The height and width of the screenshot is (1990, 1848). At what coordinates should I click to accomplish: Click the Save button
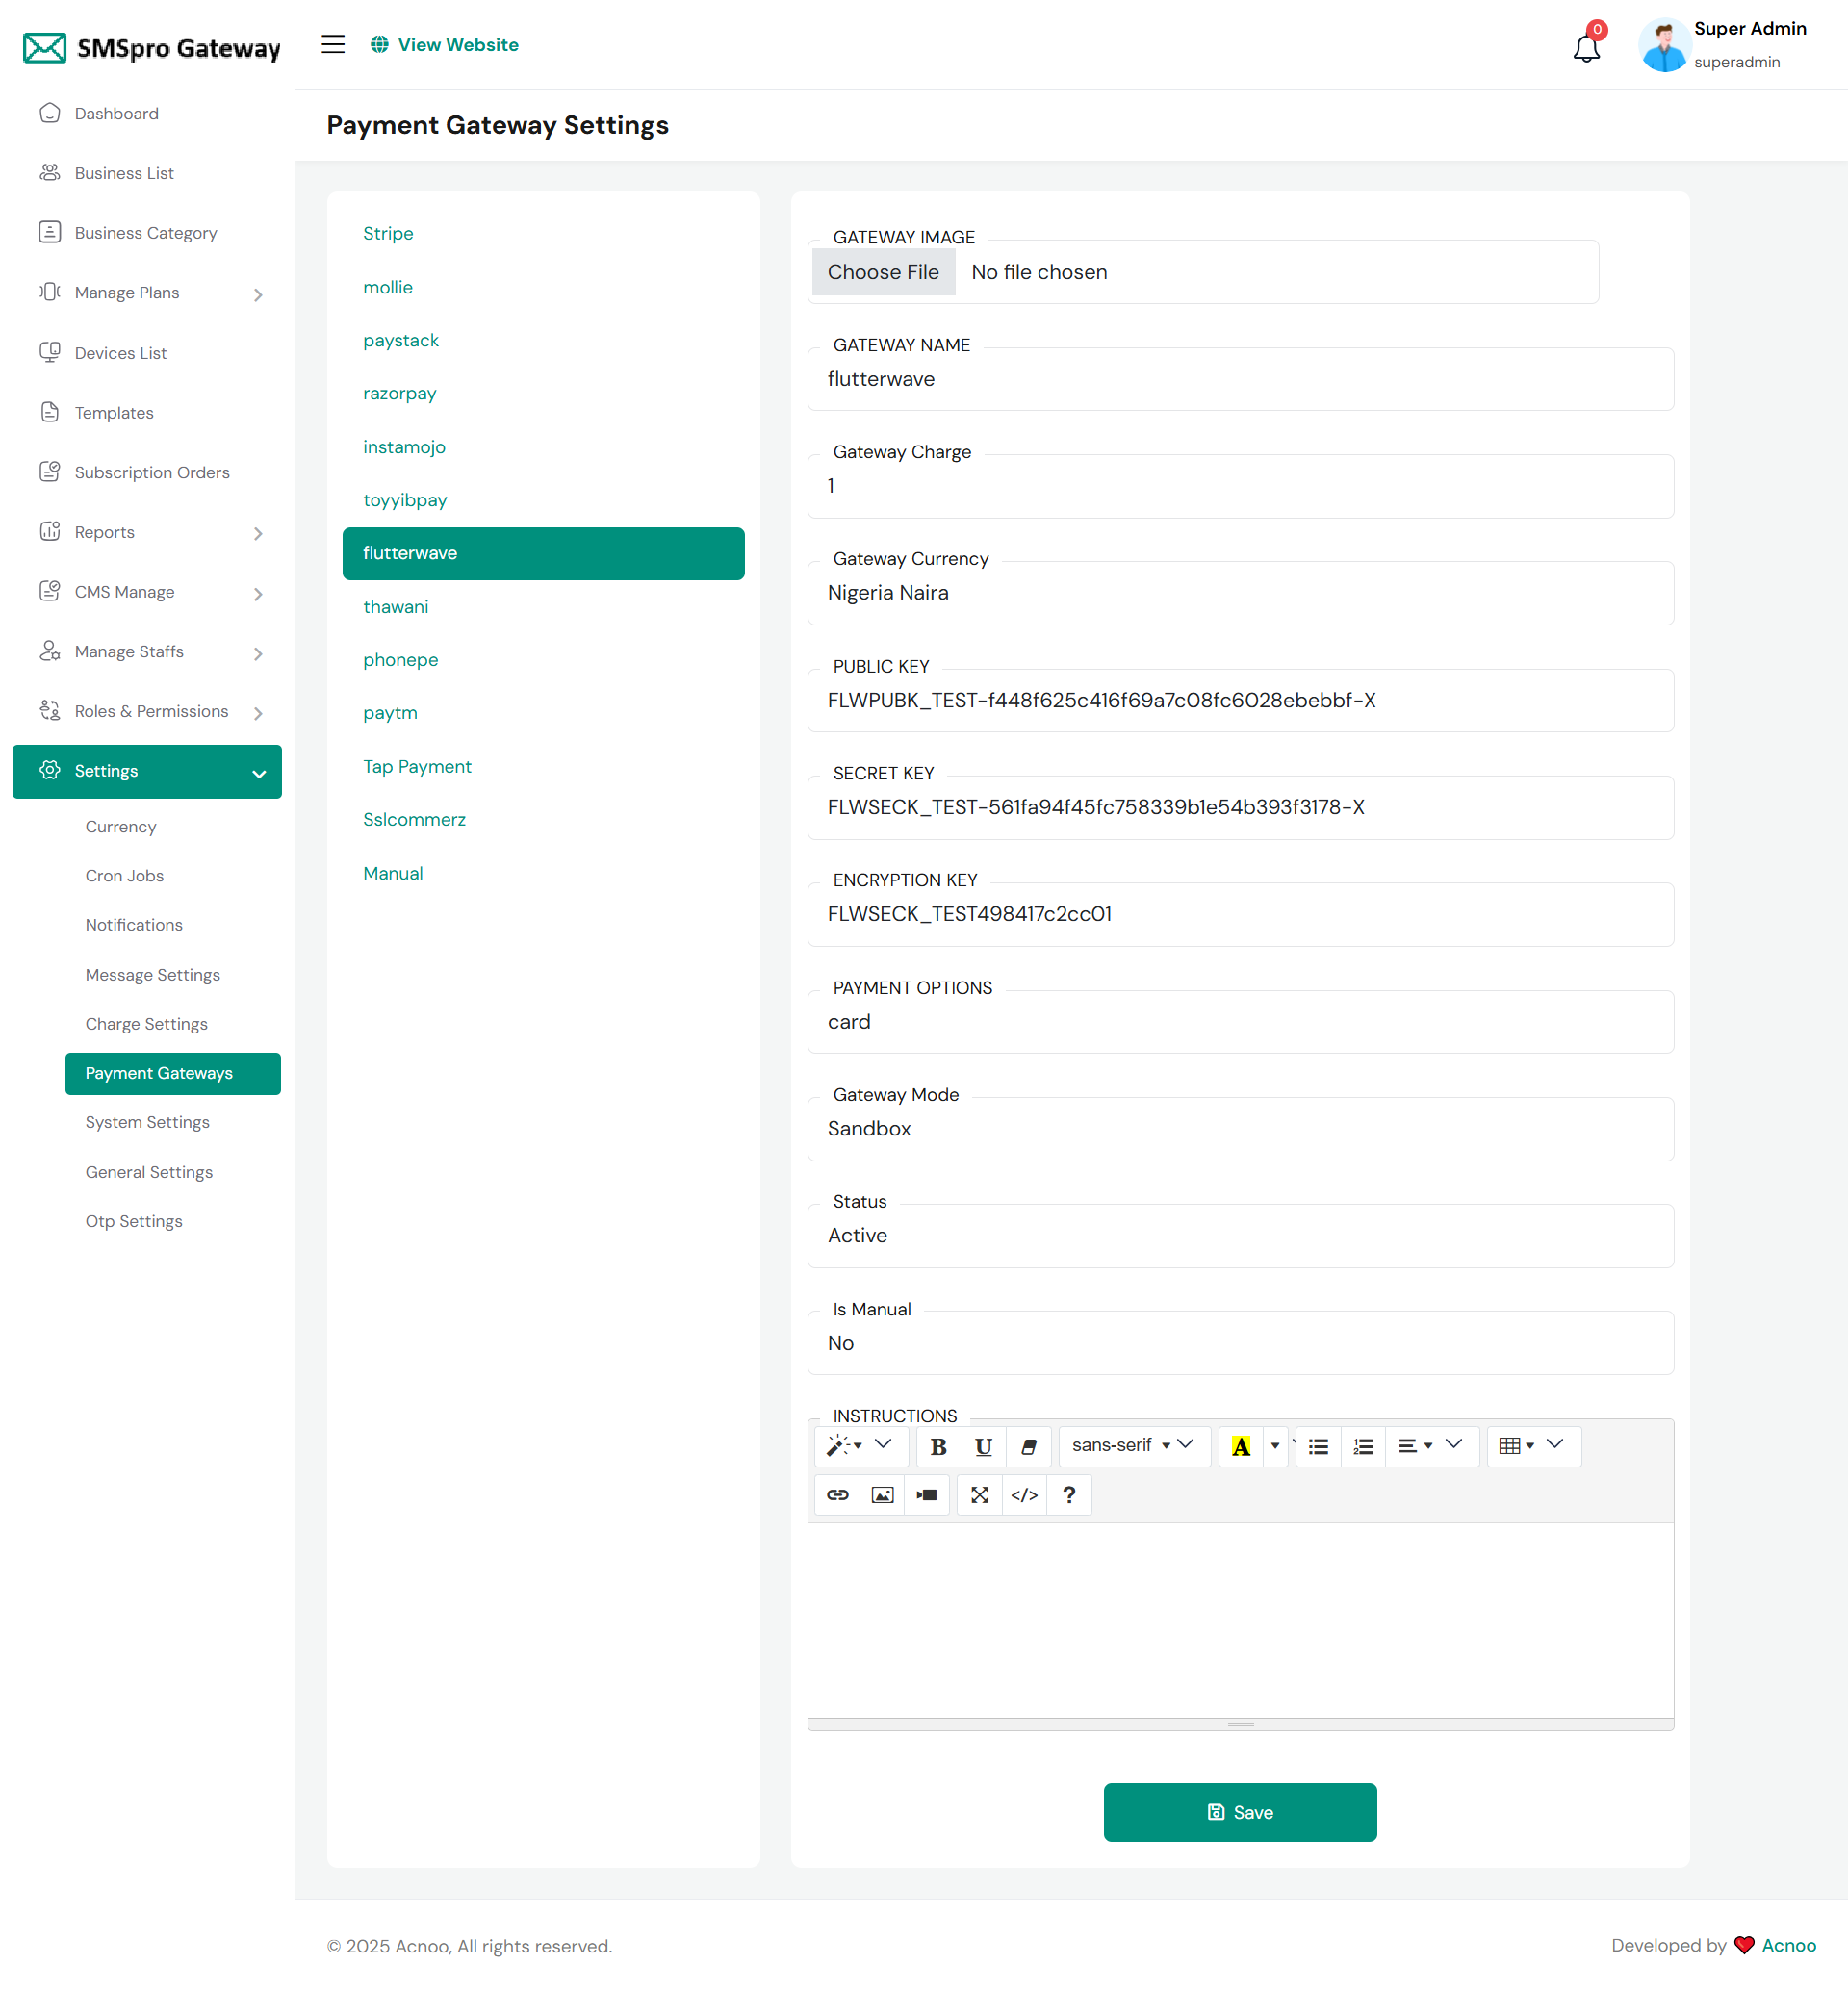click(1239, 1811)
